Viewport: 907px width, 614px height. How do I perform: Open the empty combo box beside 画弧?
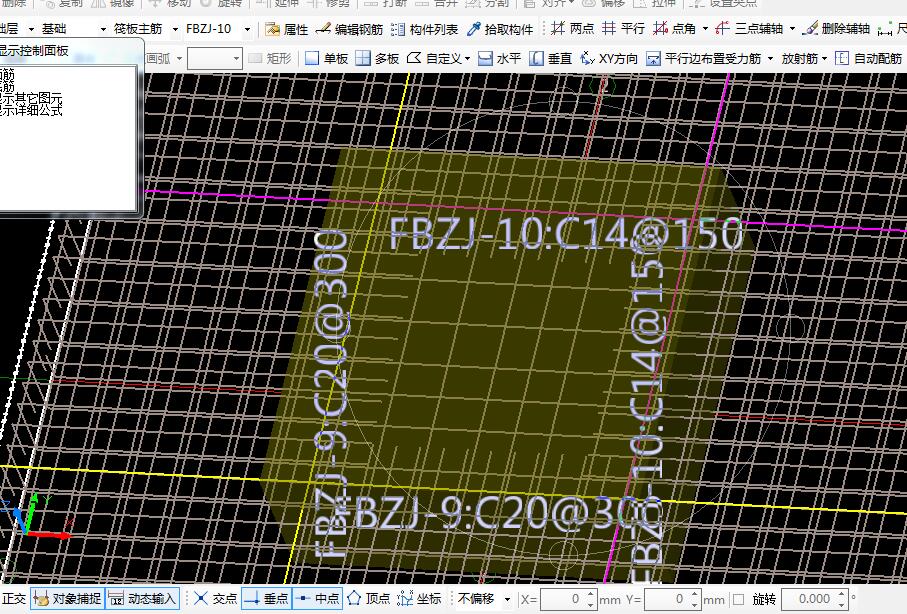(215, 58)
